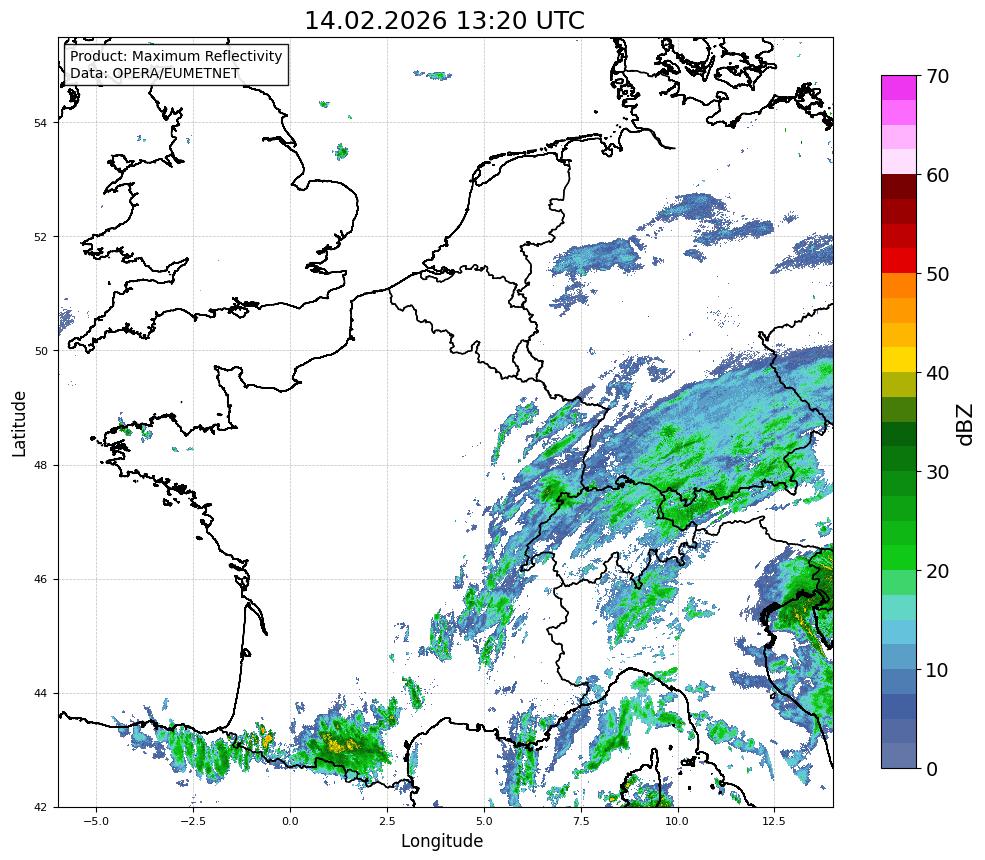Click latitude tick label 52

pos(40,237)
